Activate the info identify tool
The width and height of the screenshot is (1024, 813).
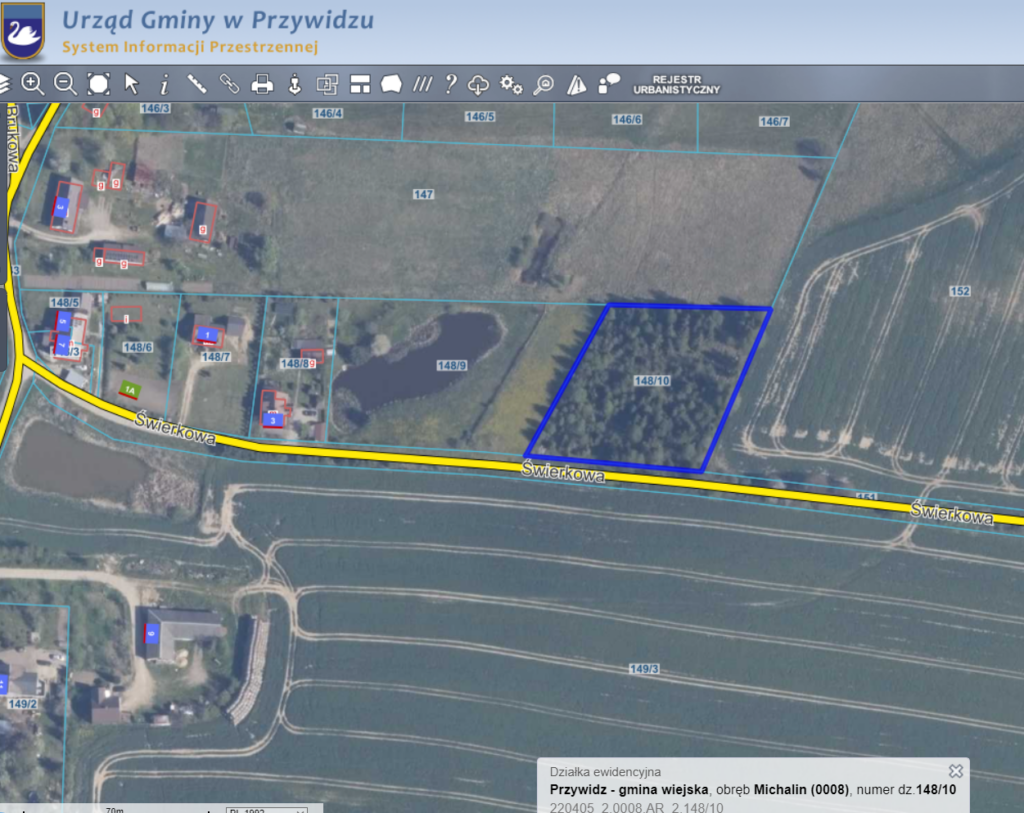(164, 85)
